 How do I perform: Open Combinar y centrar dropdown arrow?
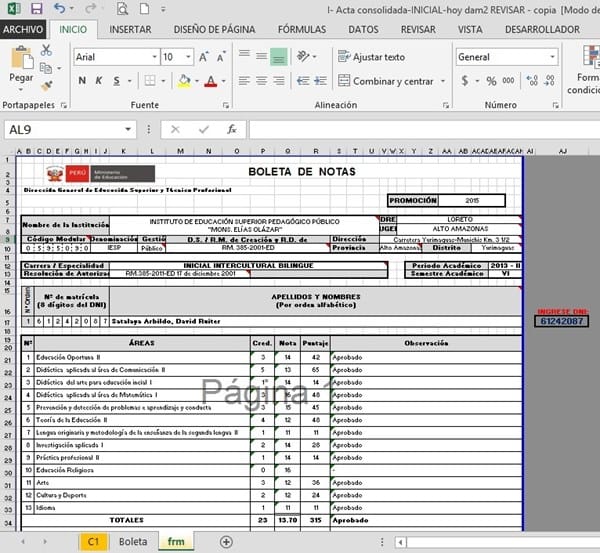[443, 81]
